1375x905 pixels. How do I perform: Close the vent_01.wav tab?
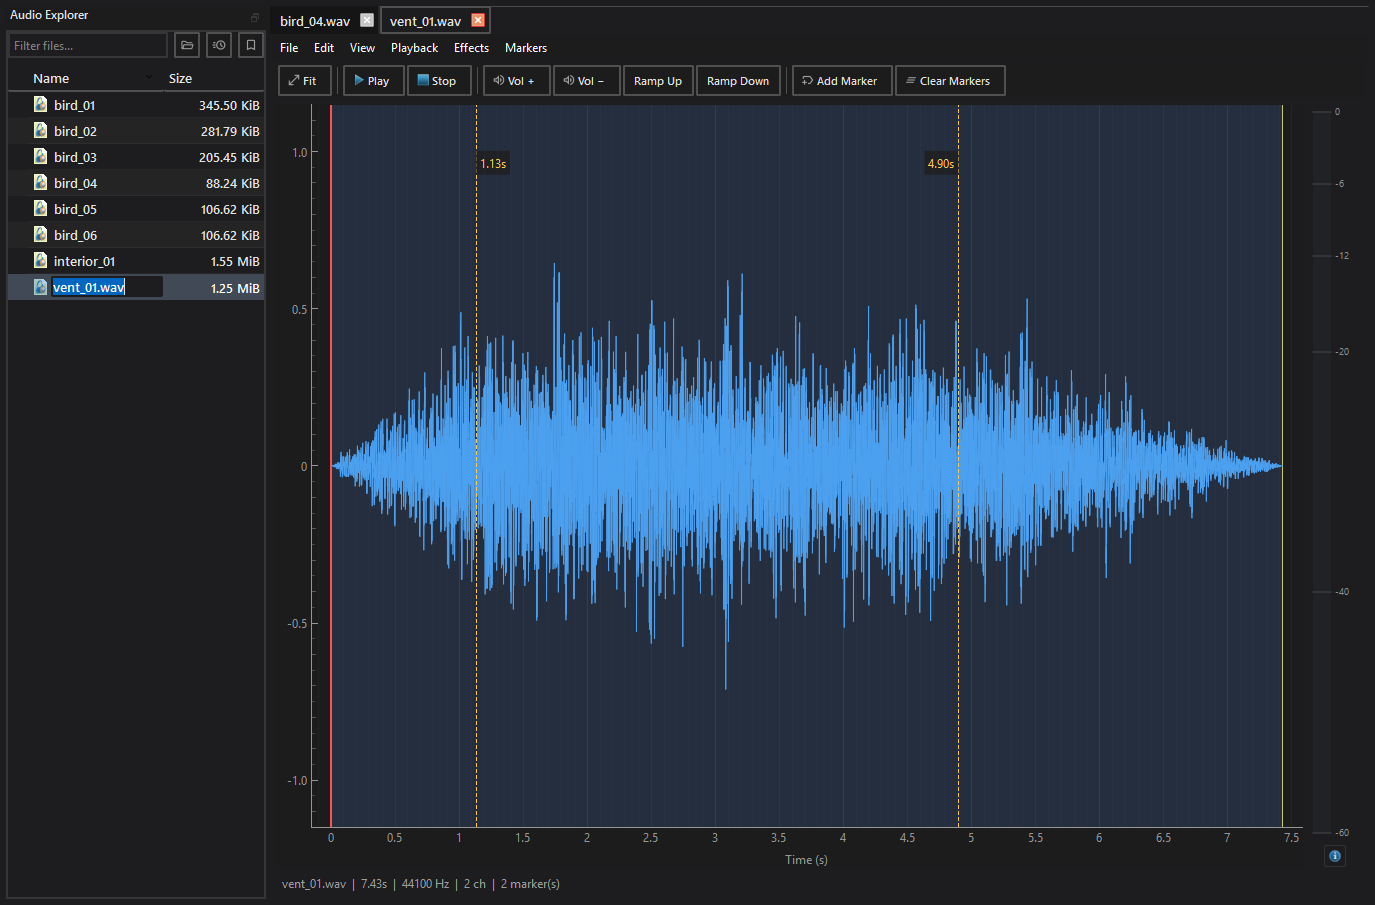point(478,20)
